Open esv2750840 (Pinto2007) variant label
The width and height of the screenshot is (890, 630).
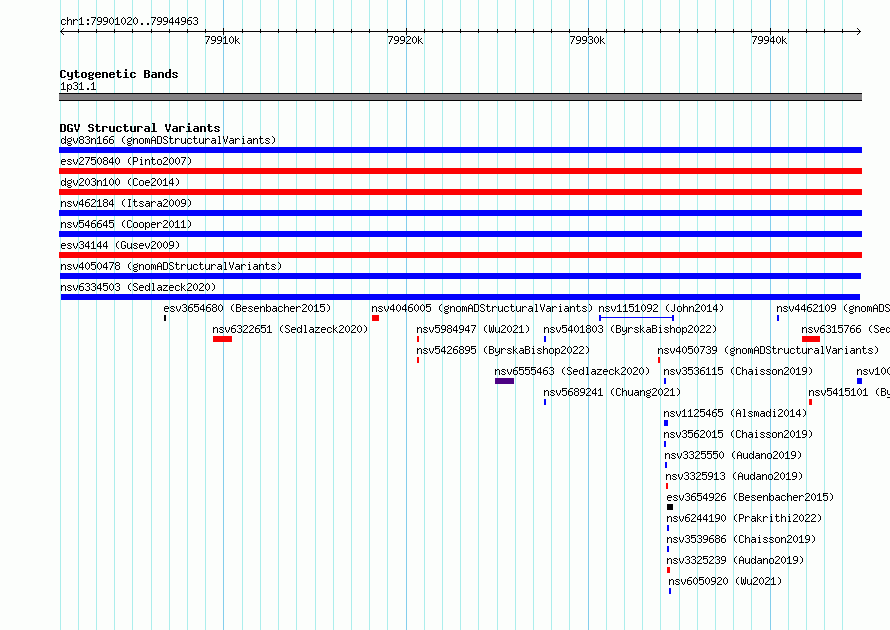coord(126,161)
